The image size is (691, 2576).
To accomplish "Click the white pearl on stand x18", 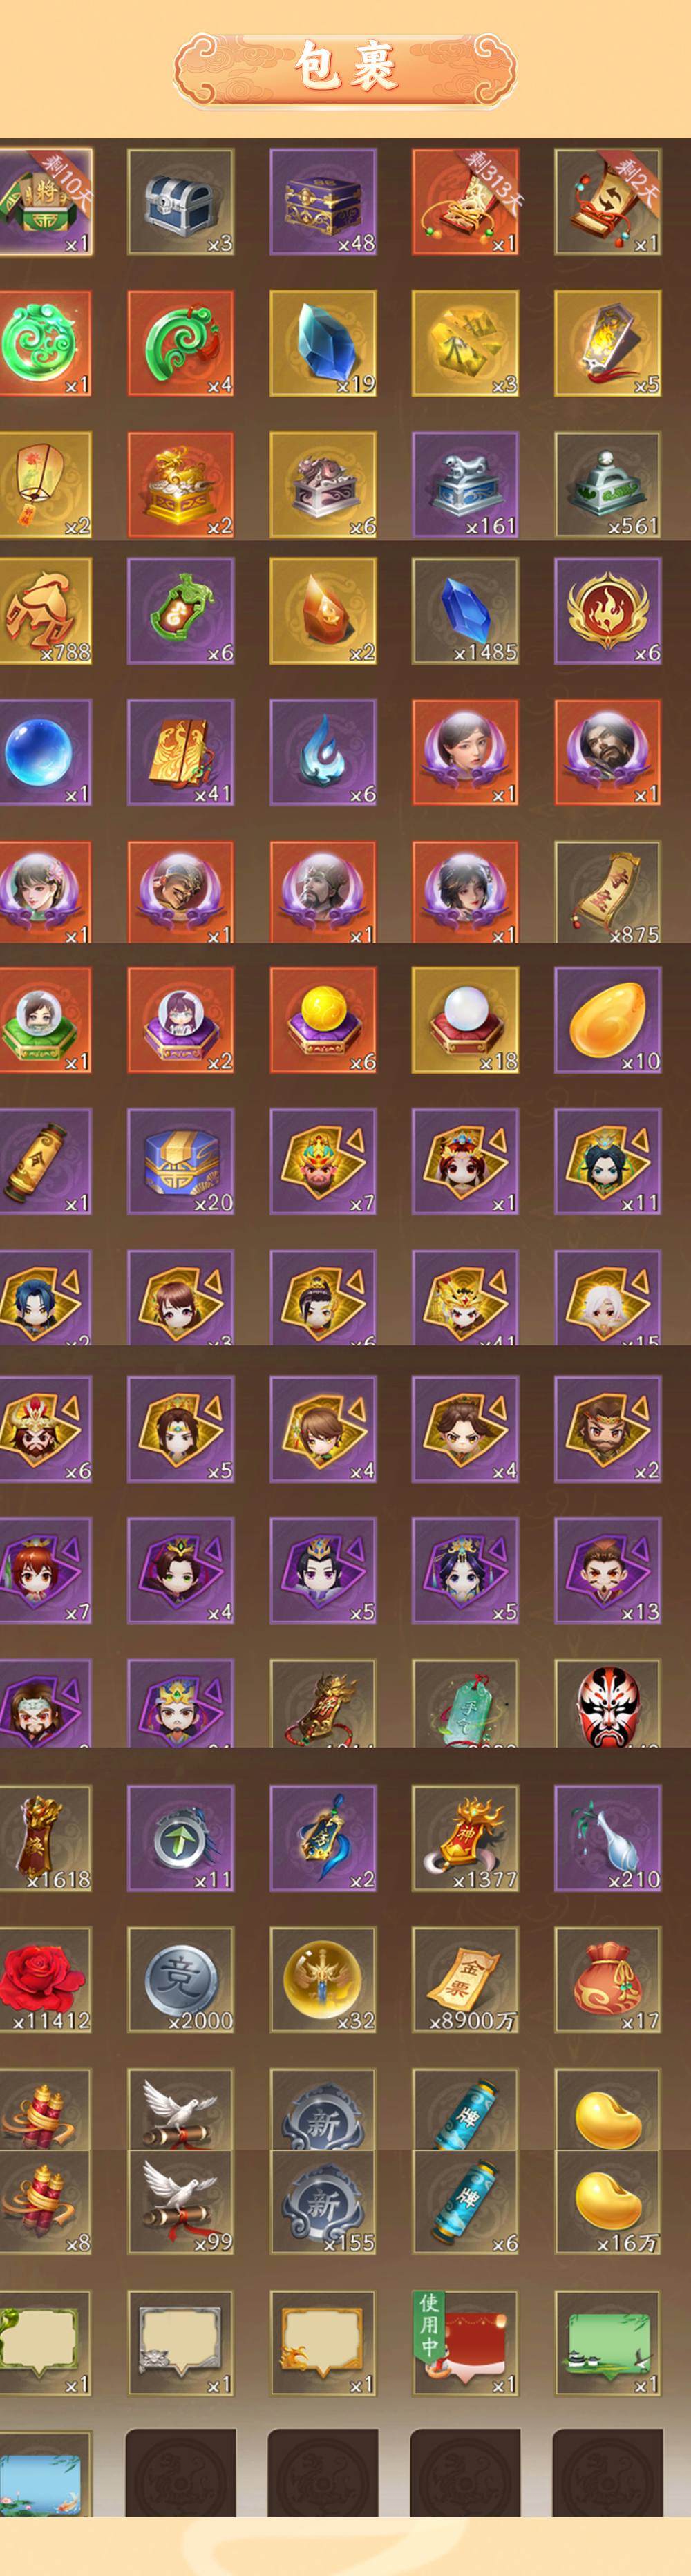I will tap(465, 1020).
